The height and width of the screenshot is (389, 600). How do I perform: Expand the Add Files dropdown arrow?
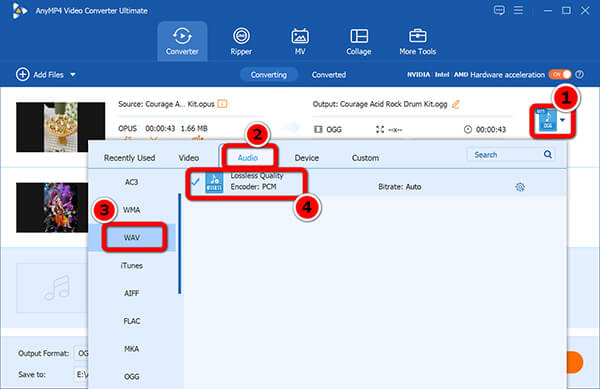click(x=73, y=75)
